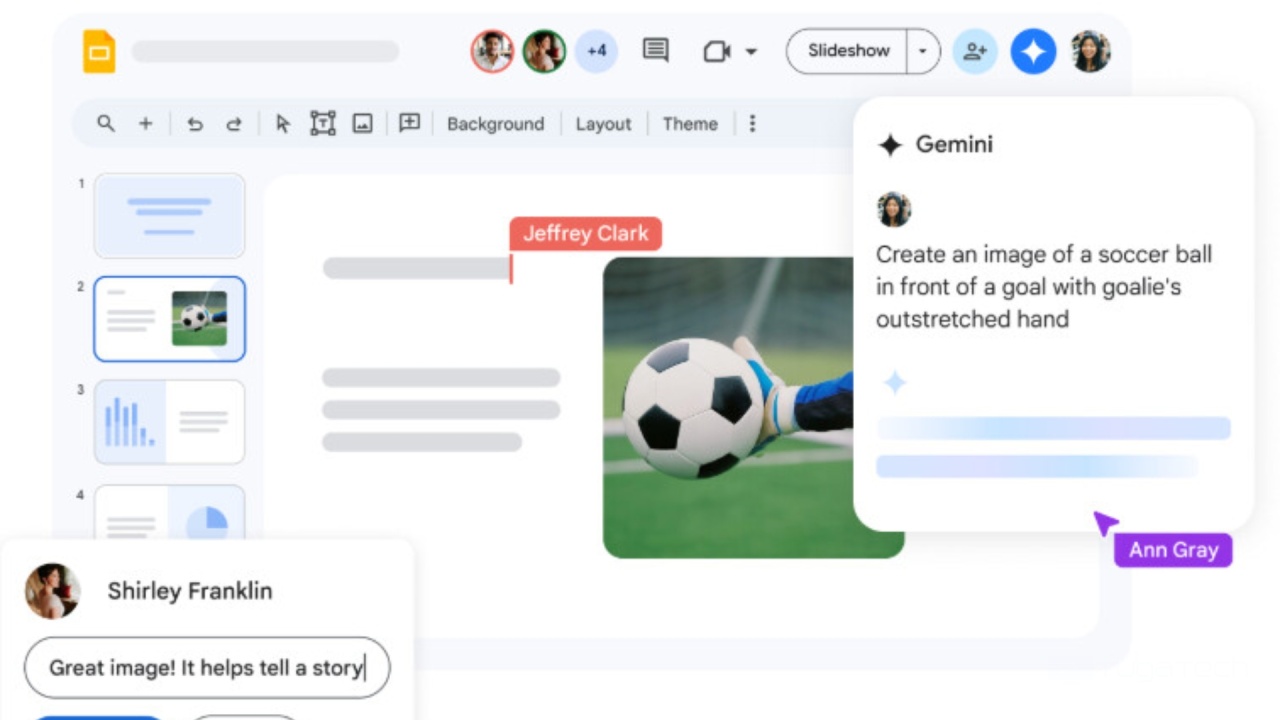This screenshot has height=720, width=1280.
Task: Open the account profile avatar
Action: click(1091, 52)
